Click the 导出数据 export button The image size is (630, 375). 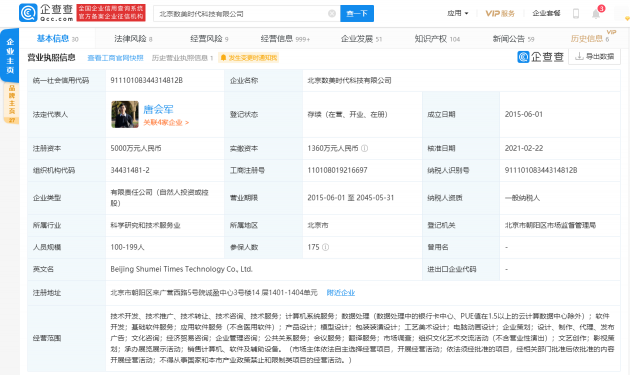click(594, 57)
